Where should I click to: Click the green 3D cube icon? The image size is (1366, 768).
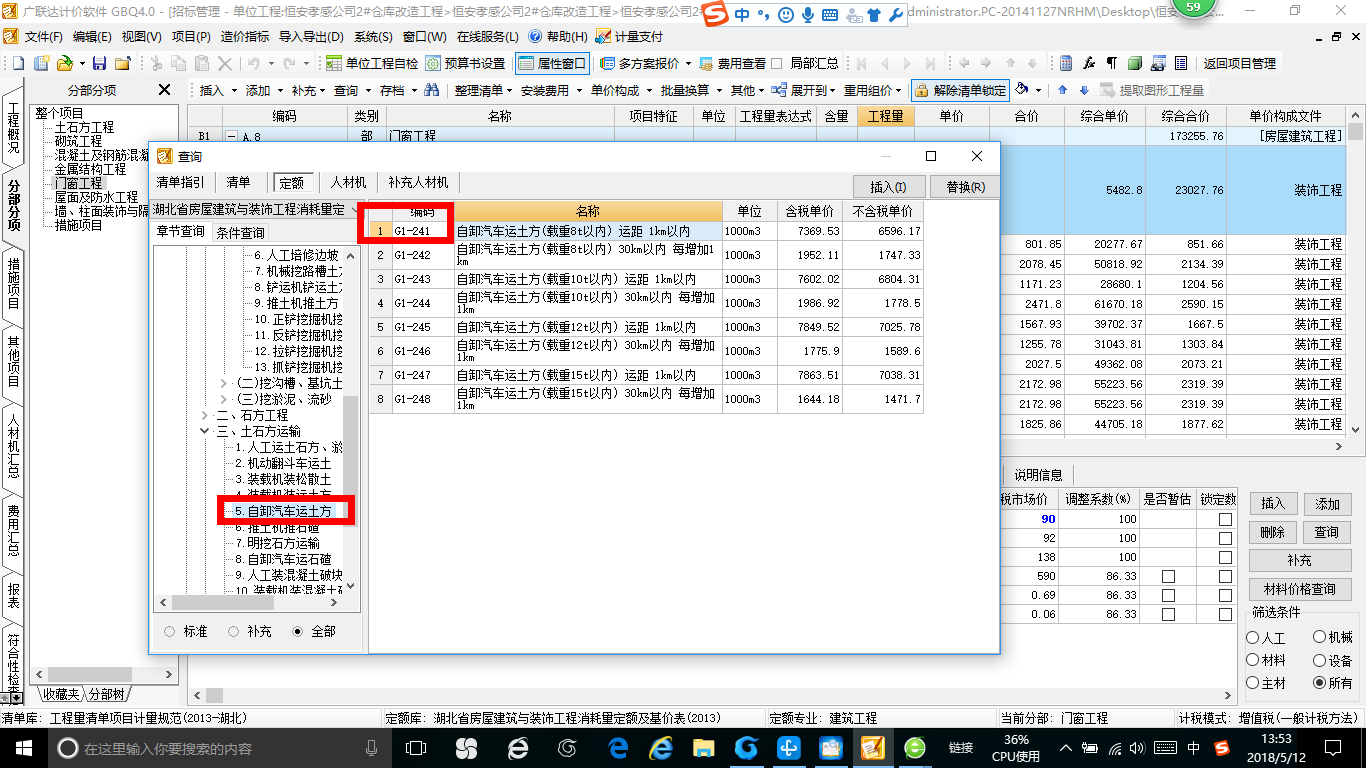point(1135,63)
